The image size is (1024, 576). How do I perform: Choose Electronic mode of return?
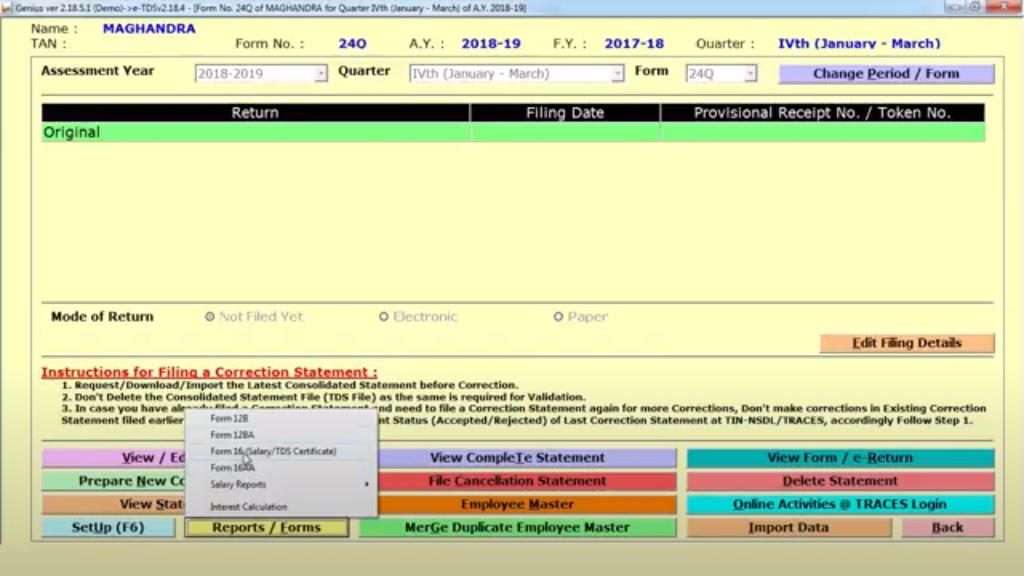click(x=384, y=317)
